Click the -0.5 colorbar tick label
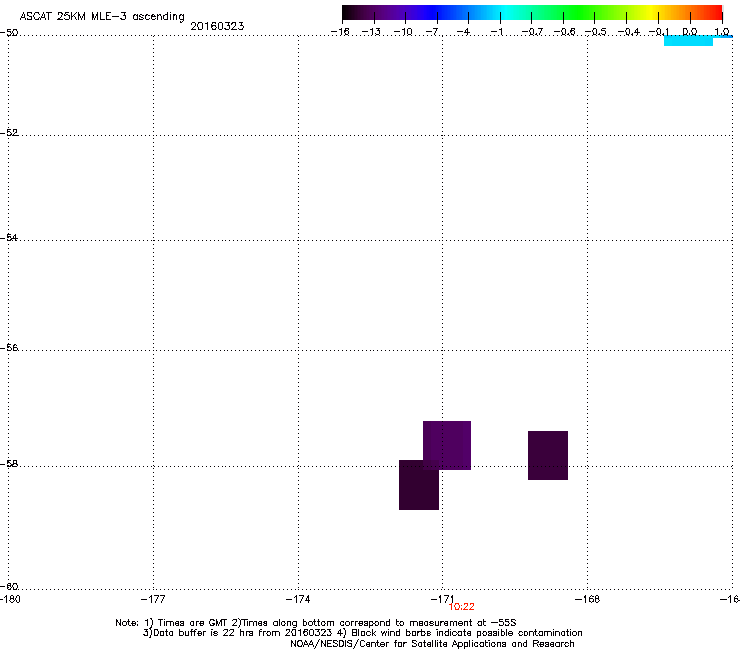 [x=596, y=32]
